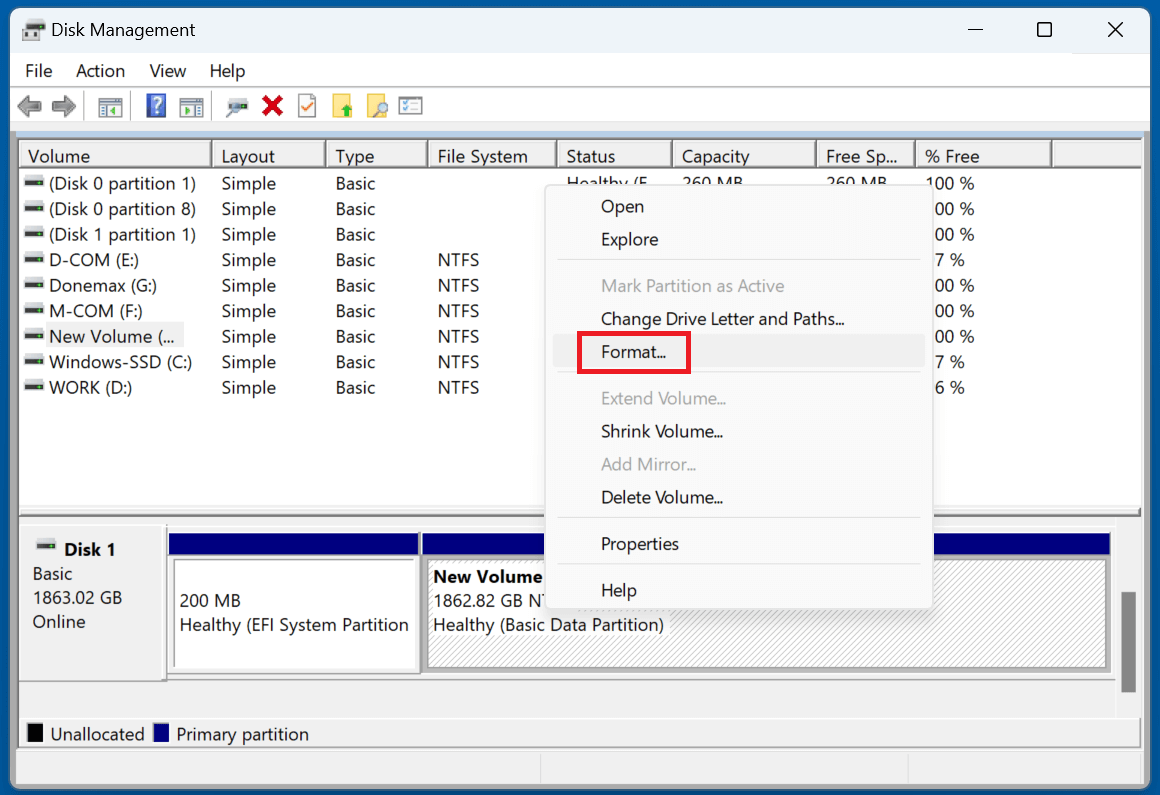Click the Show/Hide Console Tree icon

110,106
